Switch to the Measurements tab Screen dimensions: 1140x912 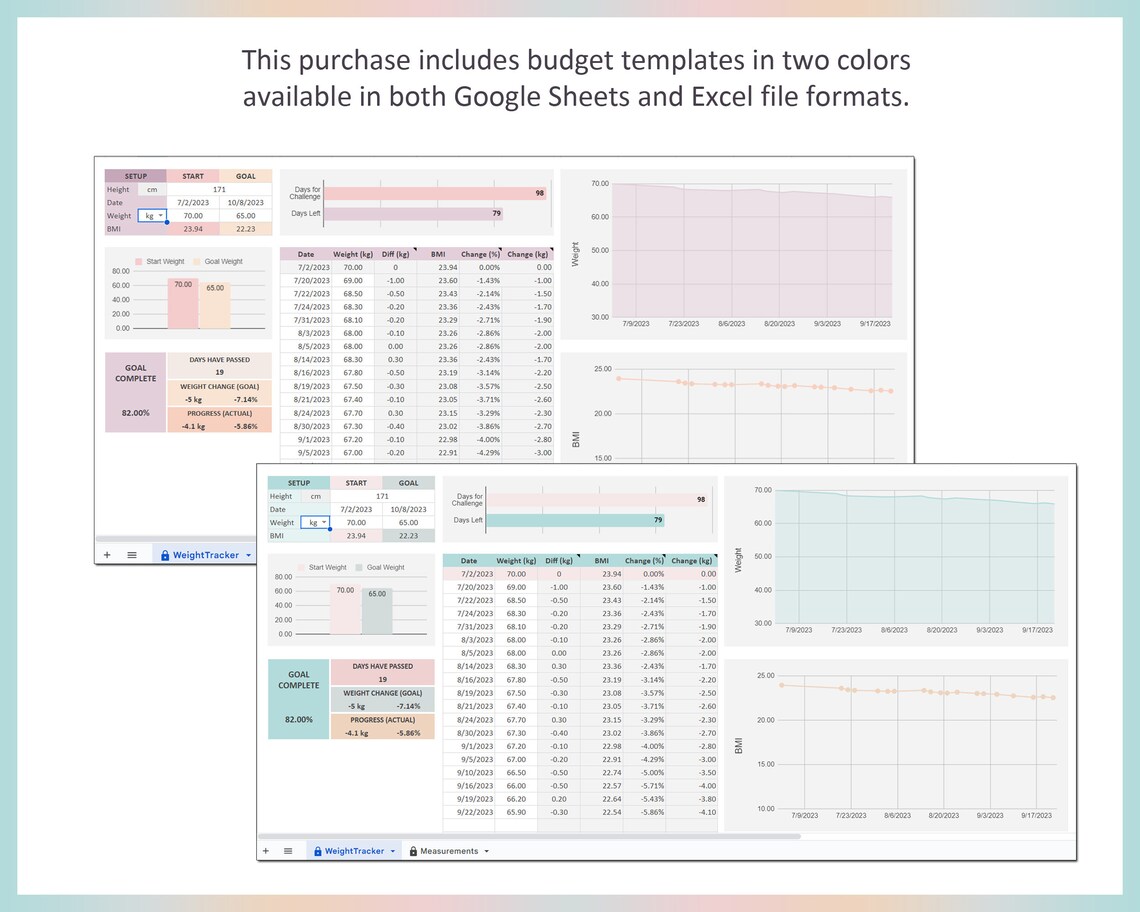pyautogui.click(x=447, y=851)
